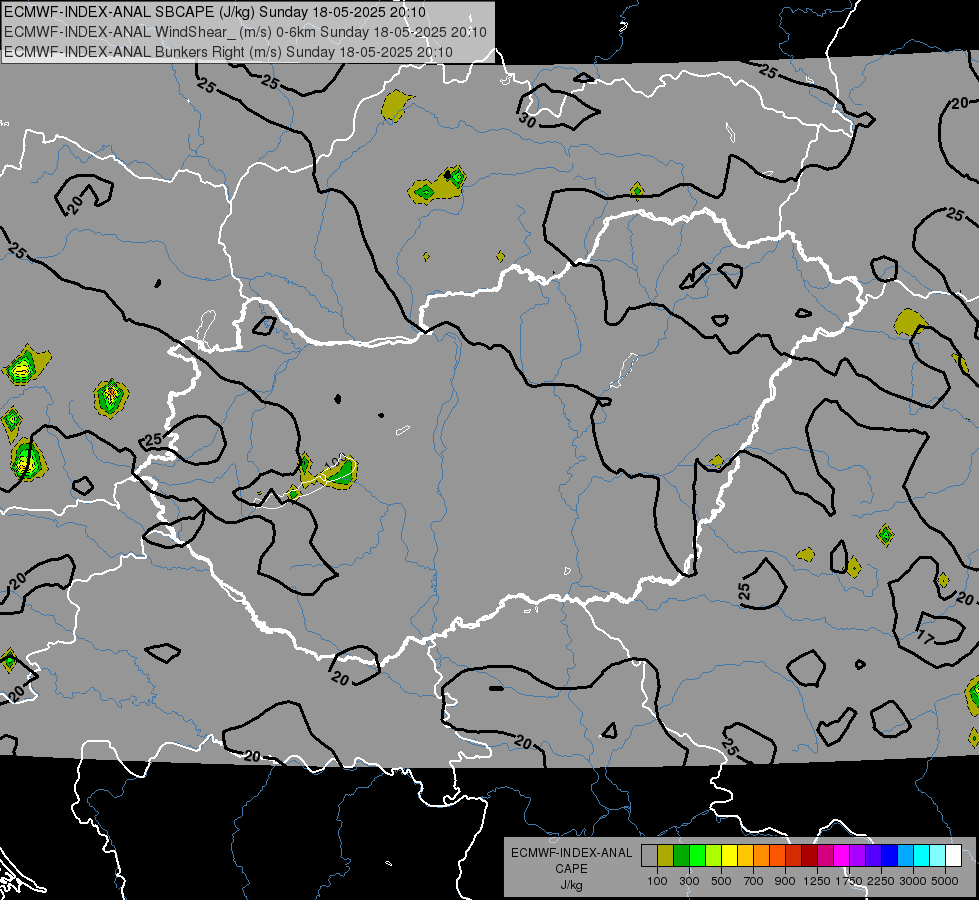Image resolution: width=979 pixels, height=900 pixels.
Task: Click the olive swatch in CAPE legend
Action: tap(666, 855)
